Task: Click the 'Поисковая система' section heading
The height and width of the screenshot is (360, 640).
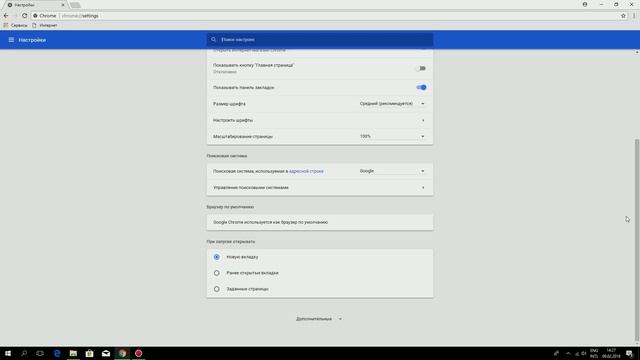Action: click(227, 156)
